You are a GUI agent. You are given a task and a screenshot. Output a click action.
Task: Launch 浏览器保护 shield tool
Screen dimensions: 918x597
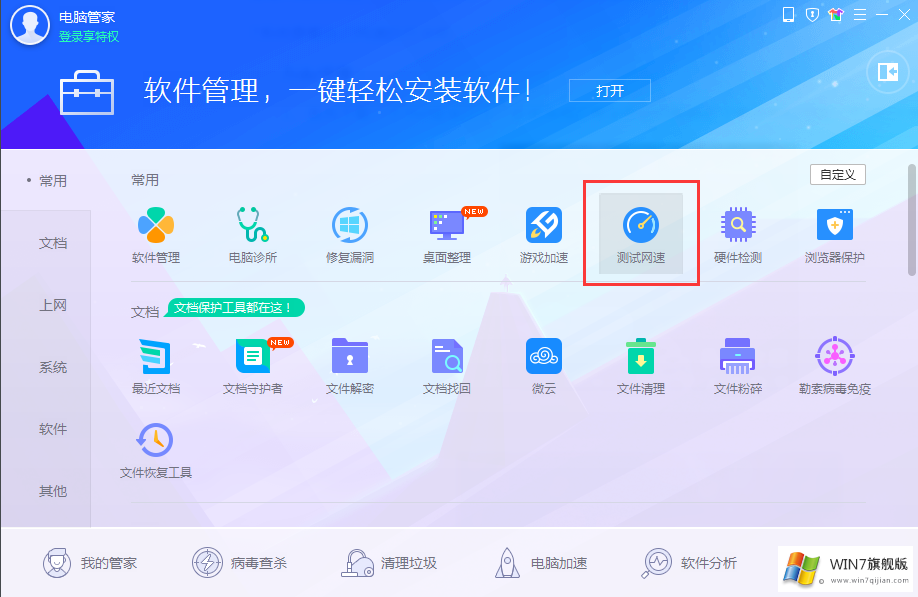835,225
